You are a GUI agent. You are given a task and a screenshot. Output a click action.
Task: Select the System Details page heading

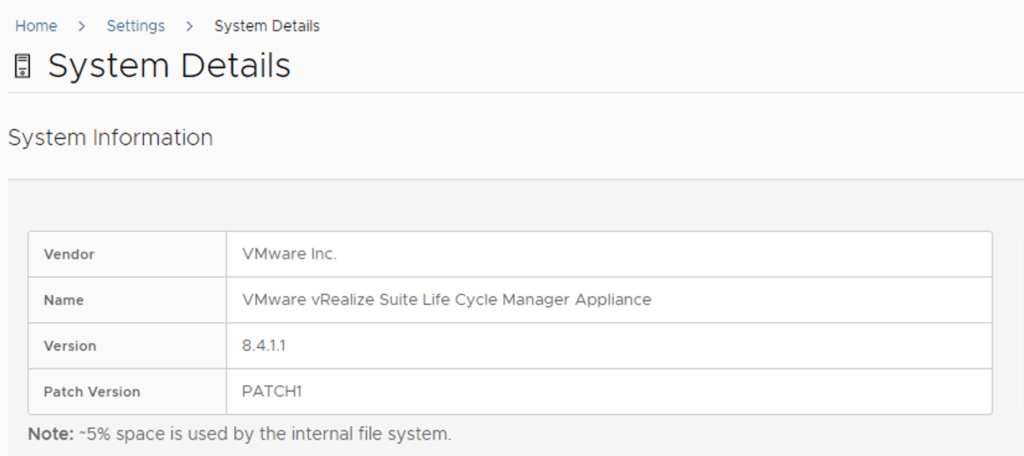click(169, 66)
